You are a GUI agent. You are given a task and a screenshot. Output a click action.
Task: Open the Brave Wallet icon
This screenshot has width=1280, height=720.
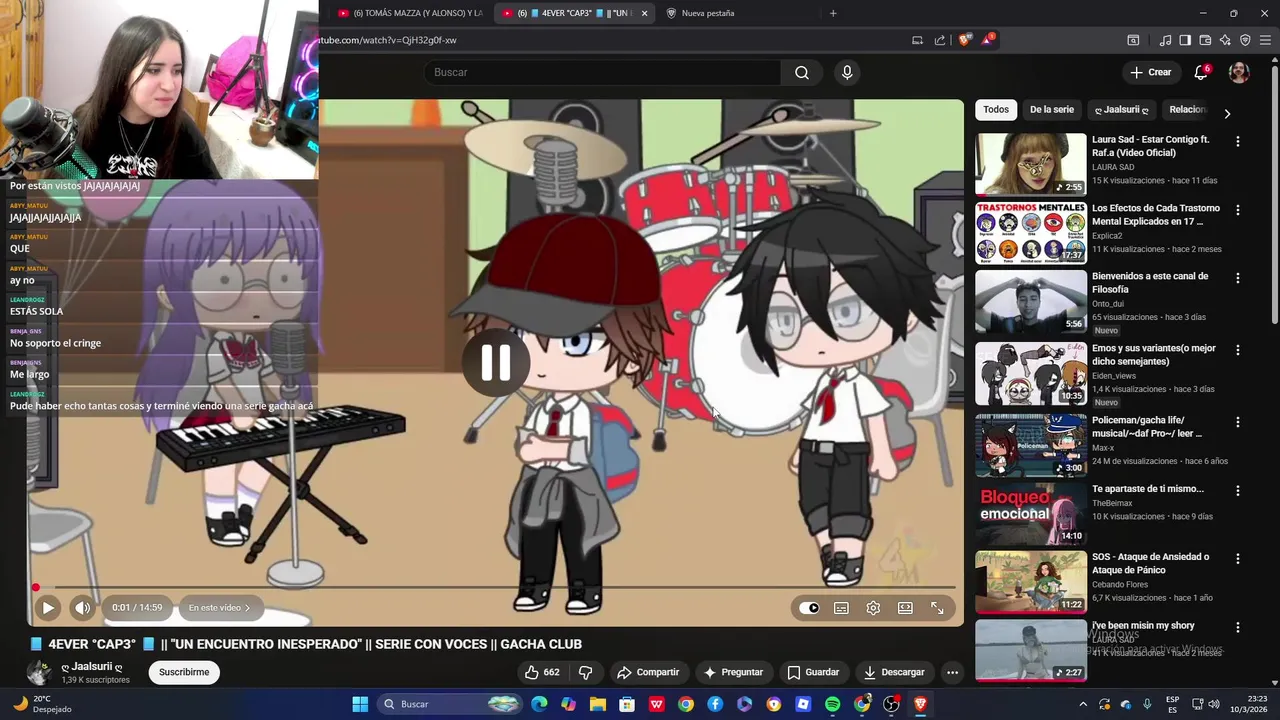[1205, 40]
